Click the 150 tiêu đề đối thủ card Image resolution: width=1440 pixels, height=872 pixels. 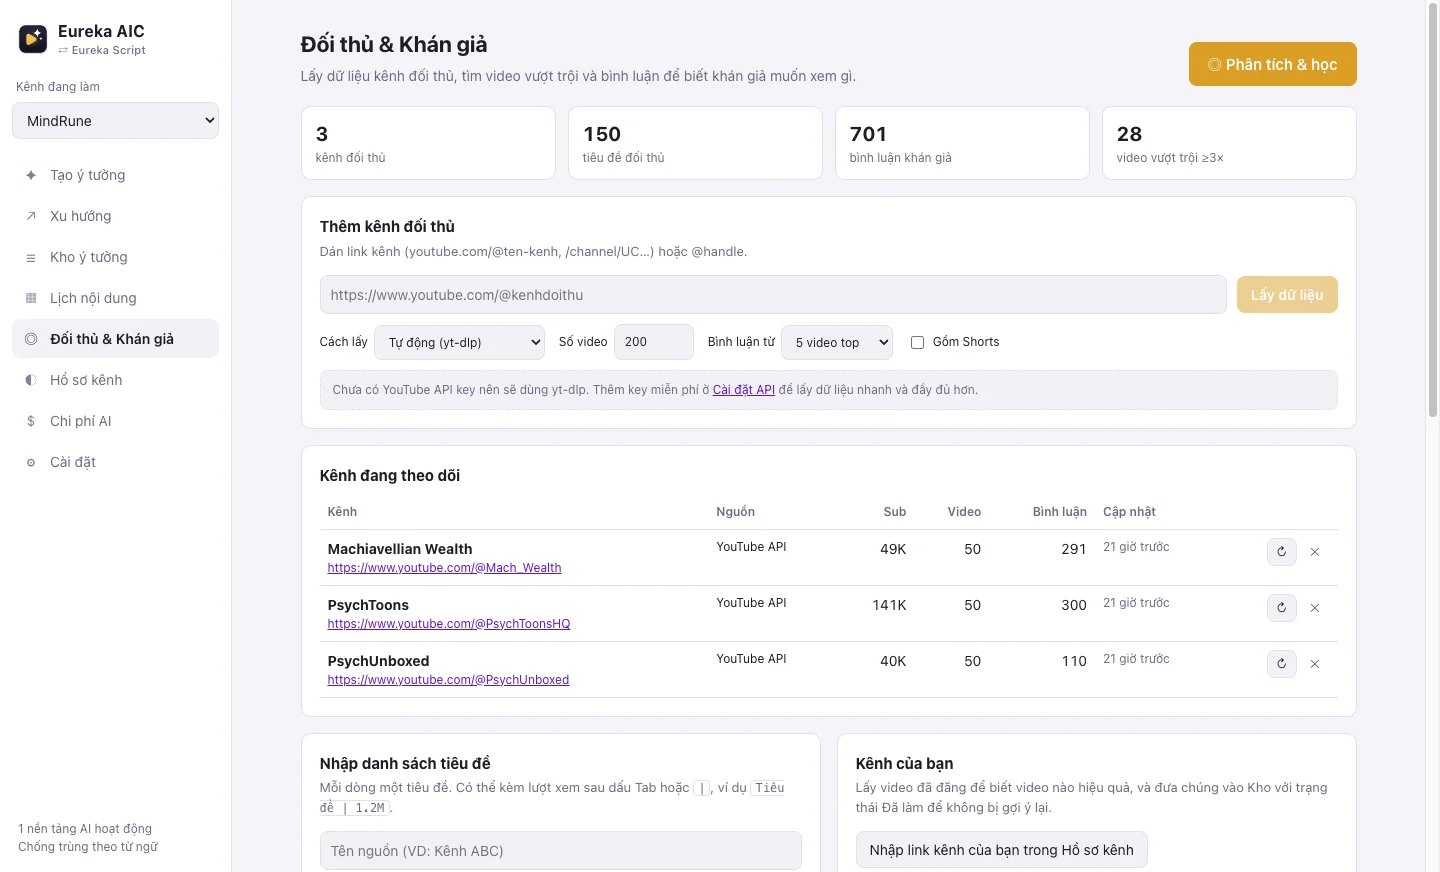point(695,143)
